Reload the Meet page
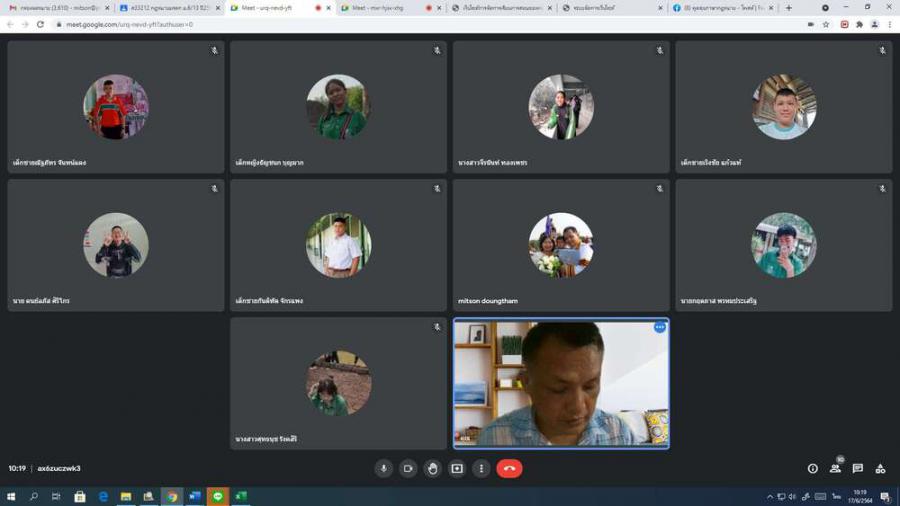The width and height of the screenshot is (900, 506). point(40,24)
